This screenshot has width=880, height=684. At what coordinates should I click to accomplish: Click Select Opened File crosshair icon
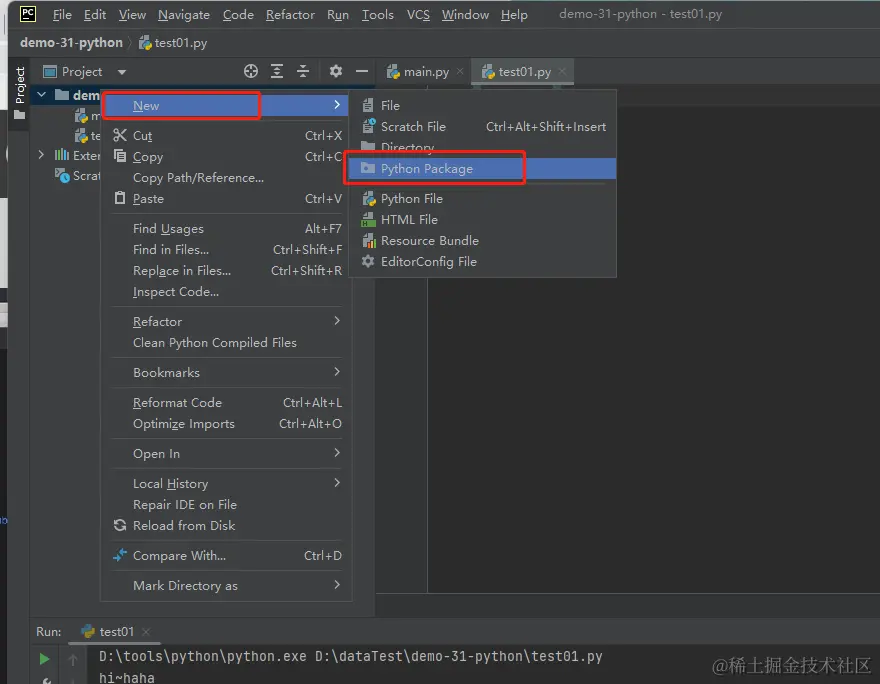(x=251, y=71)
